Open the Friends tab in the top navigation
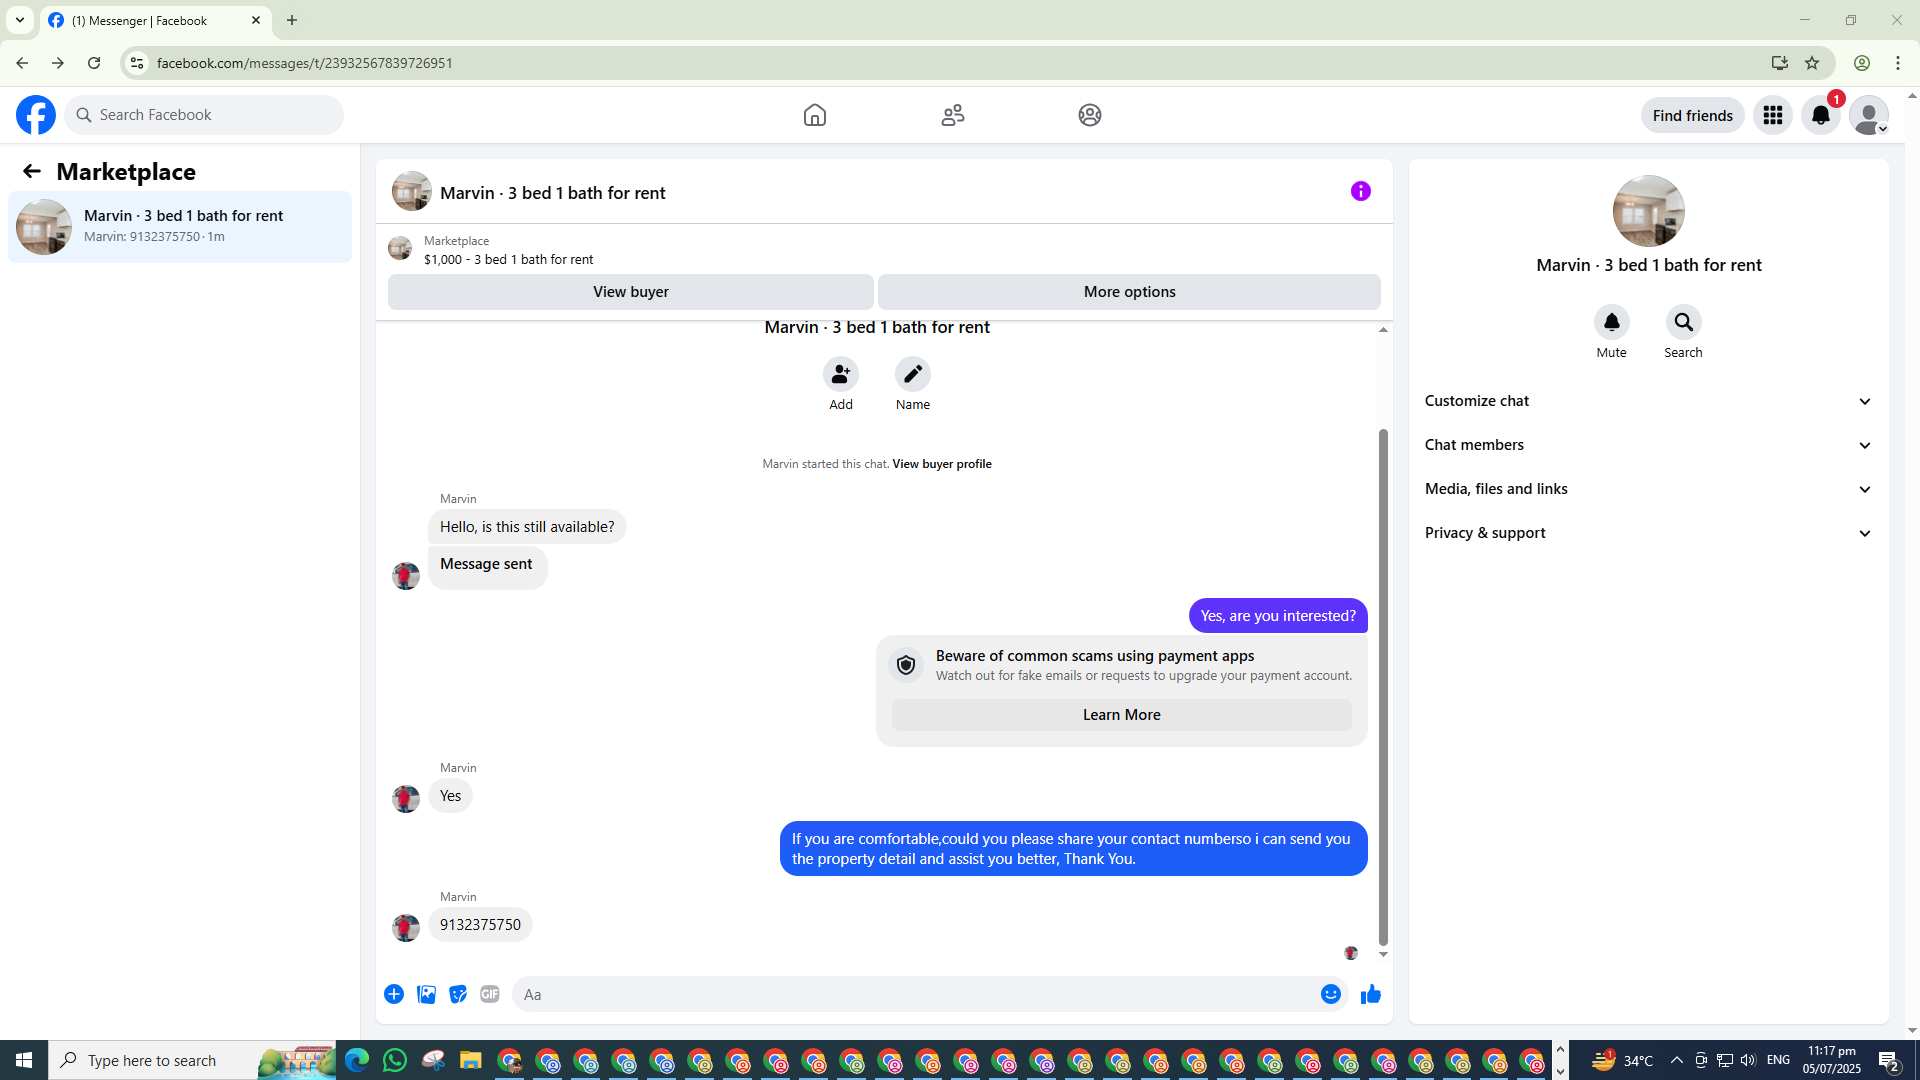Viewport: 1920px width, 1080px height. coord(952,115)
